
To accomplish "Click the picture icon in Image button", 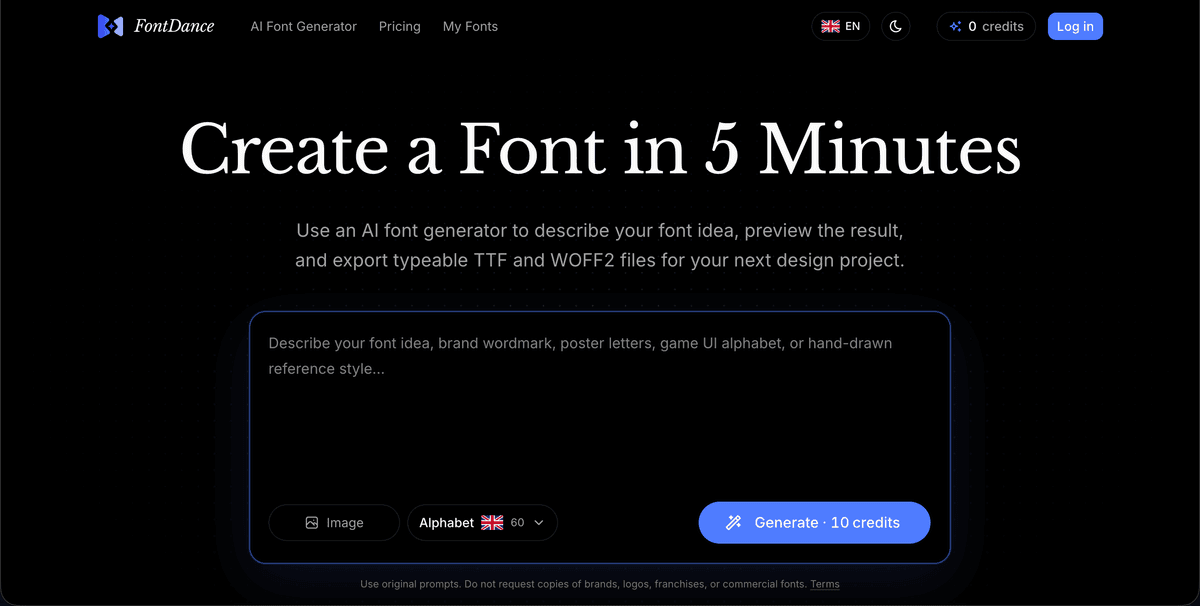I will [312, 523].
